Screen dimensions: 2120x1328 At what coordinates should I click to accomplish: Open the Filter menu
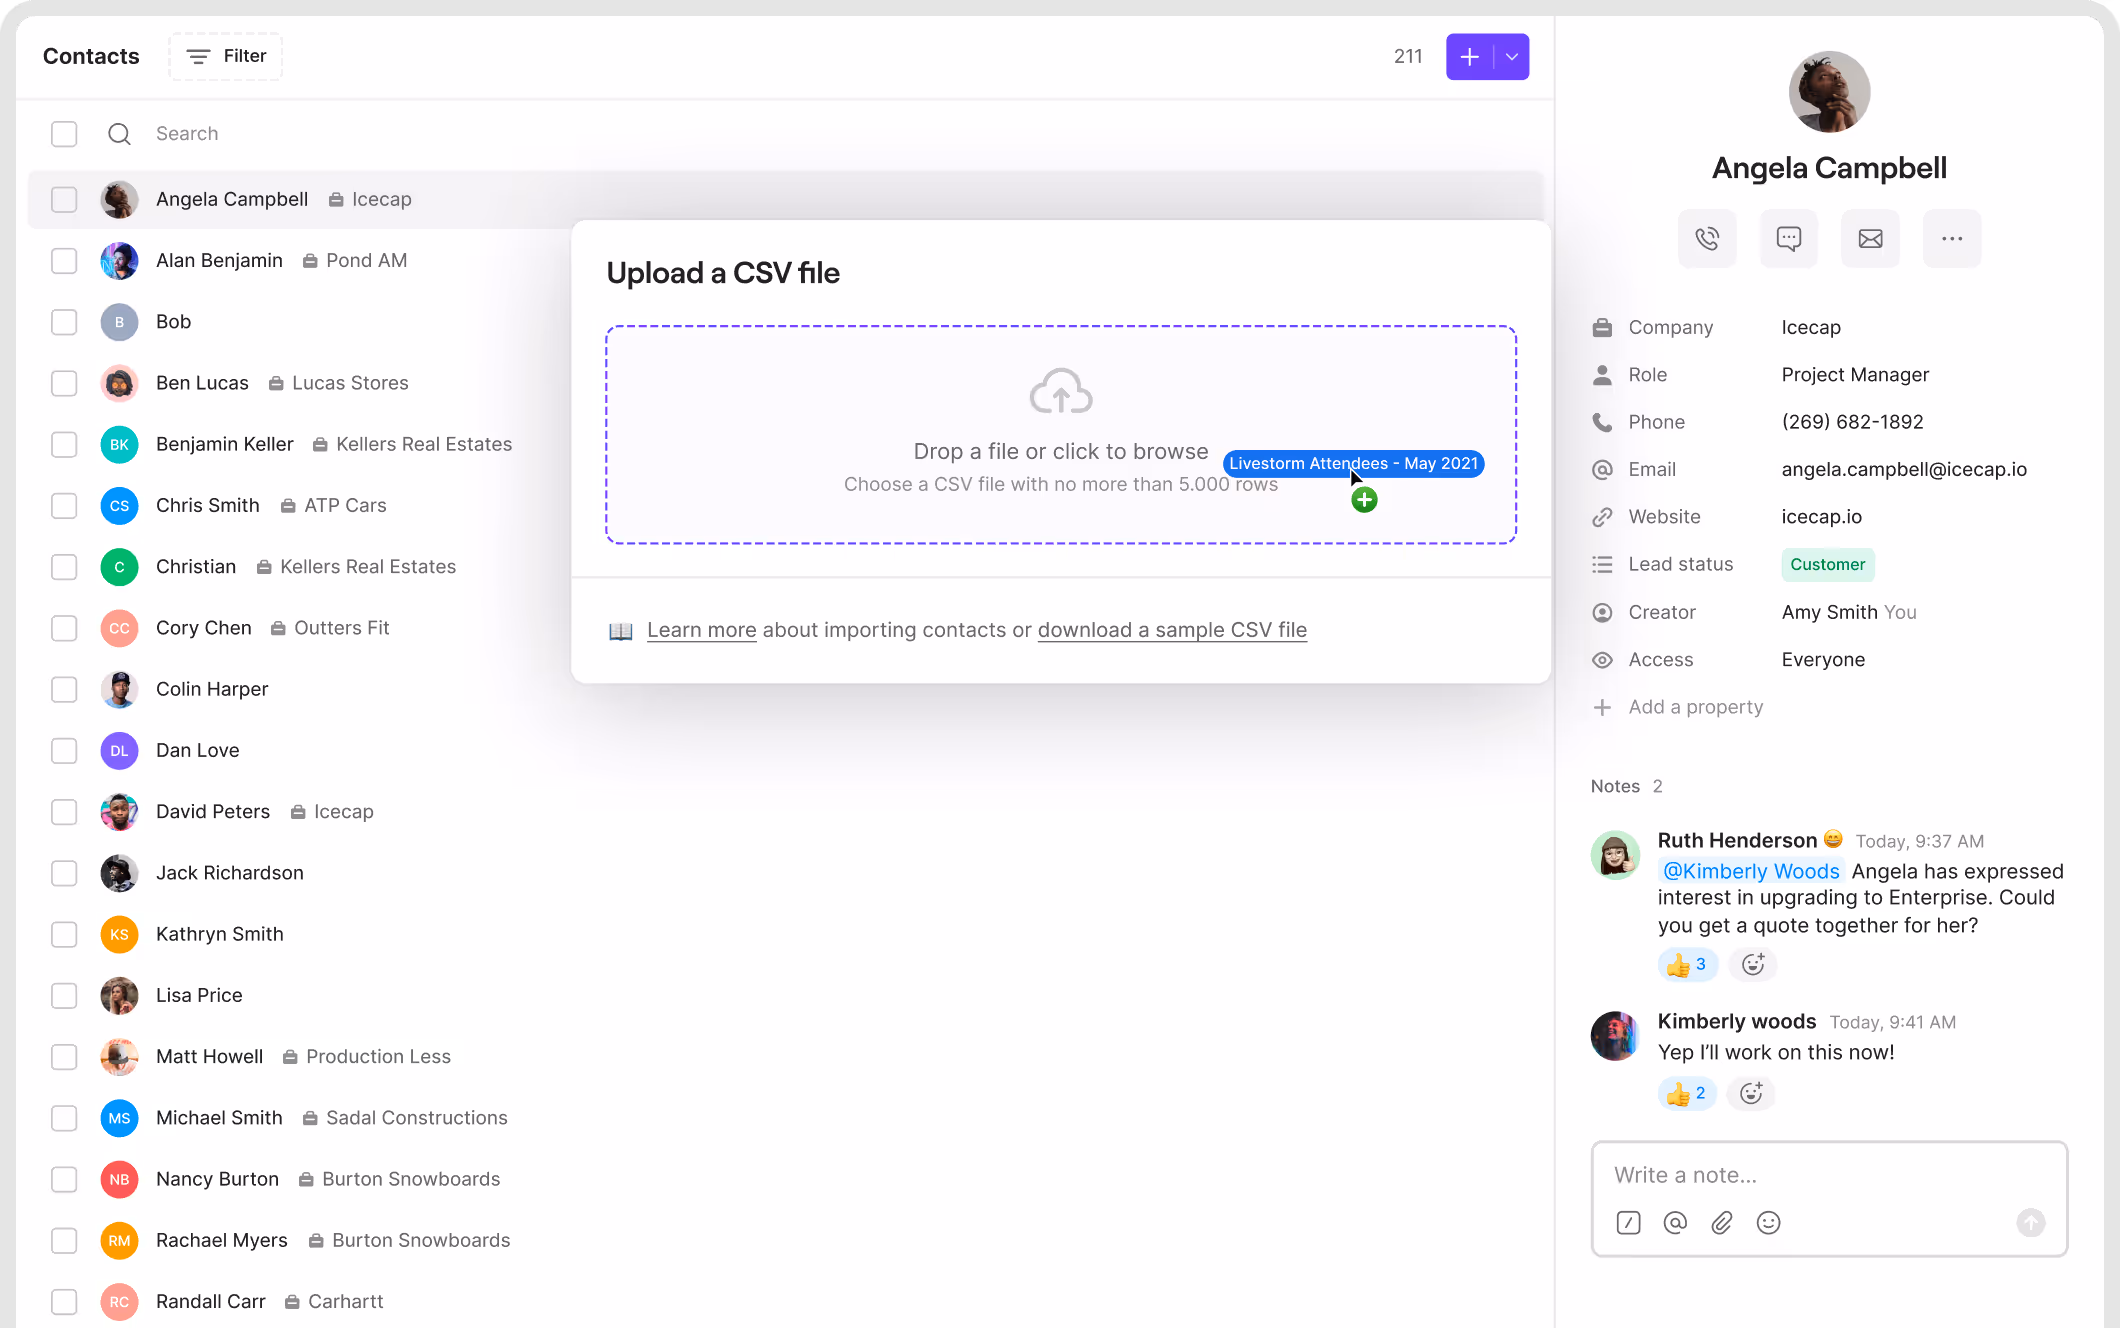[226, 56]
